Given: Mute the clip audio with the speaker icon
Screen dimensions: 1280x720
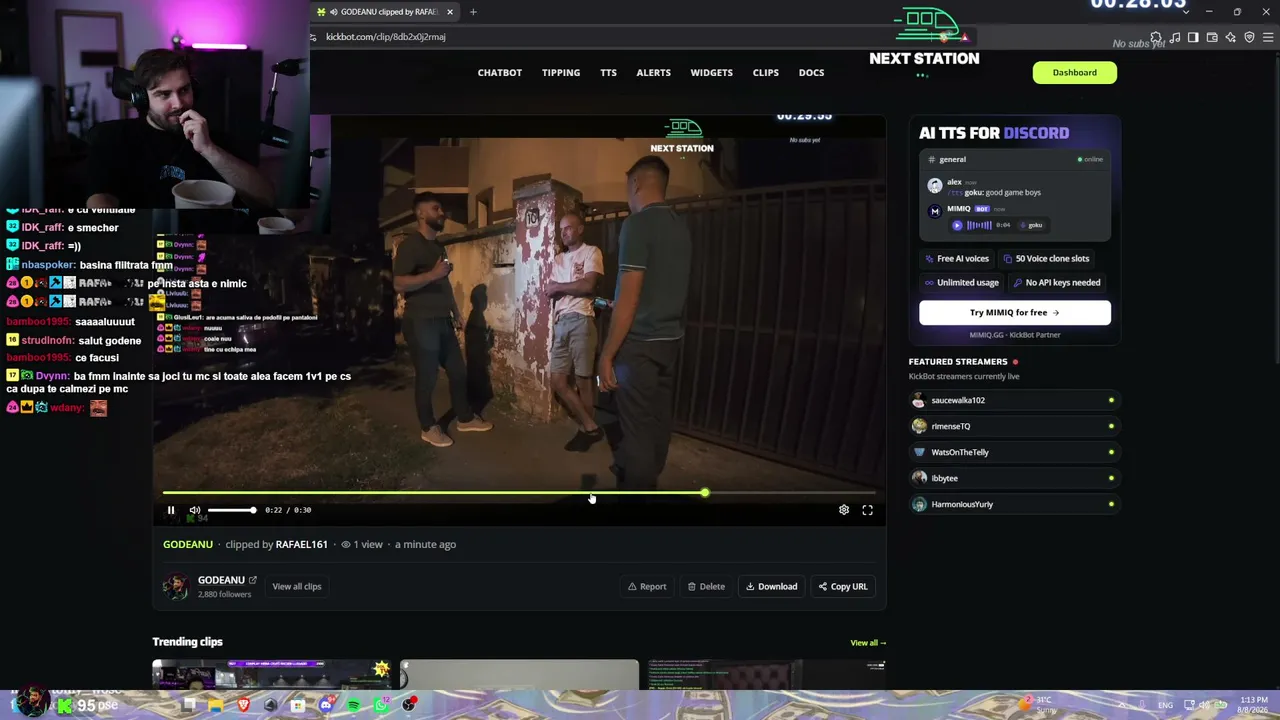Looking at the screenshot, I should click(195, 510).
